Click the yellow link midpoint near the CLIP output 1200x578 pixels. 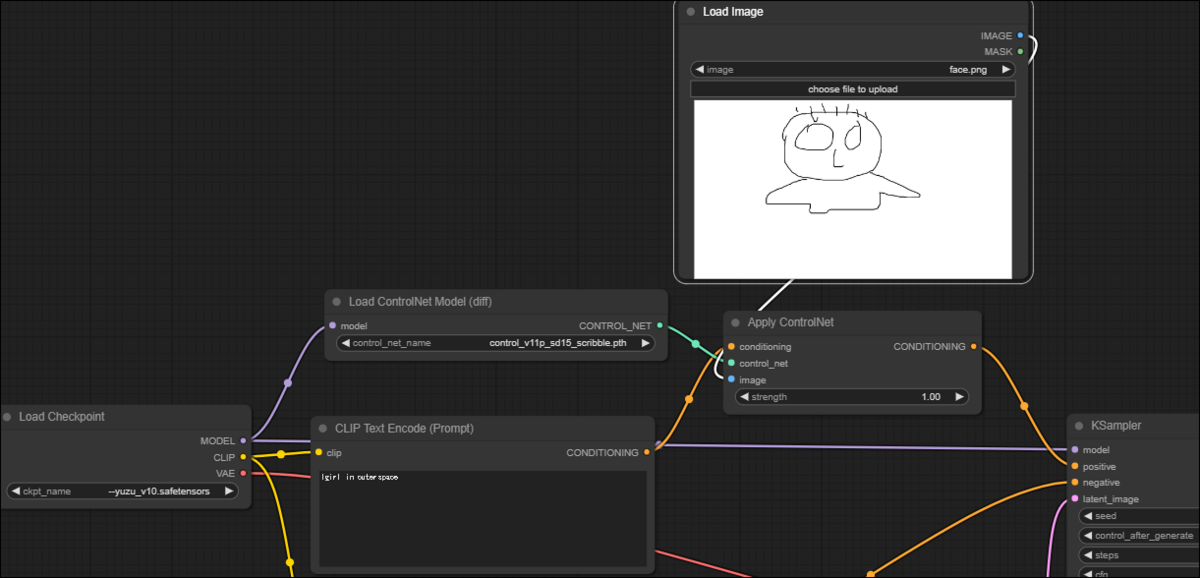click(280, 454)
